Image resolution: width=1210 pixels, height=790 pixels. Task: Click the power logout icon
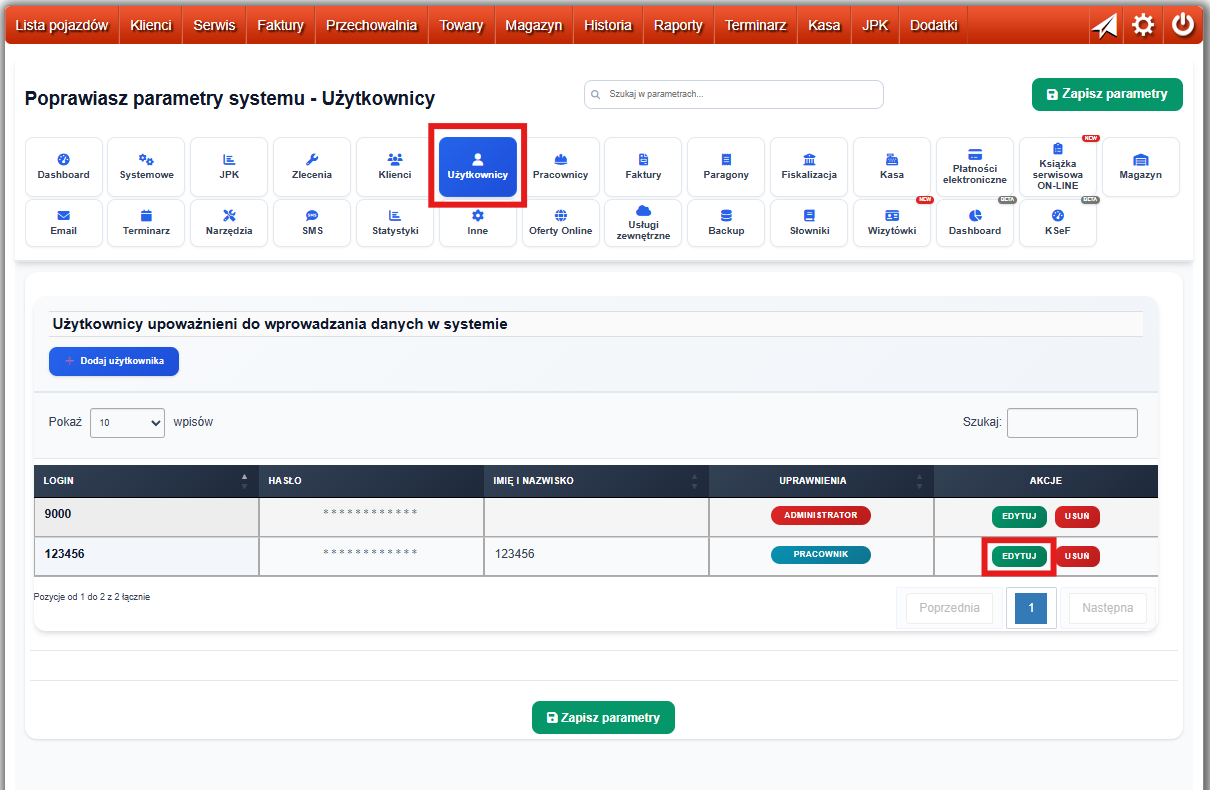[1183, 25]
